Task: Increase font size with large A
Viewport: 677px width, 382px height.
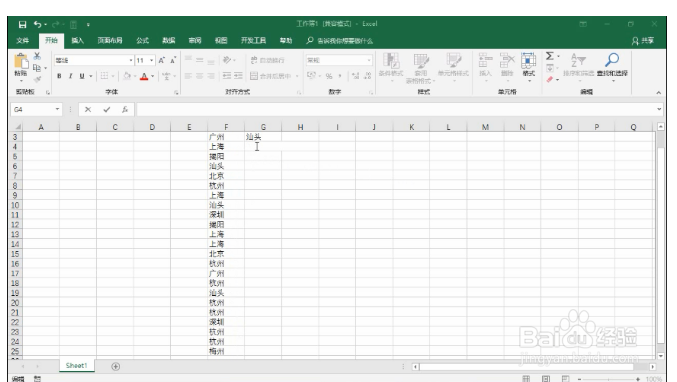Action: pos(161,60)
